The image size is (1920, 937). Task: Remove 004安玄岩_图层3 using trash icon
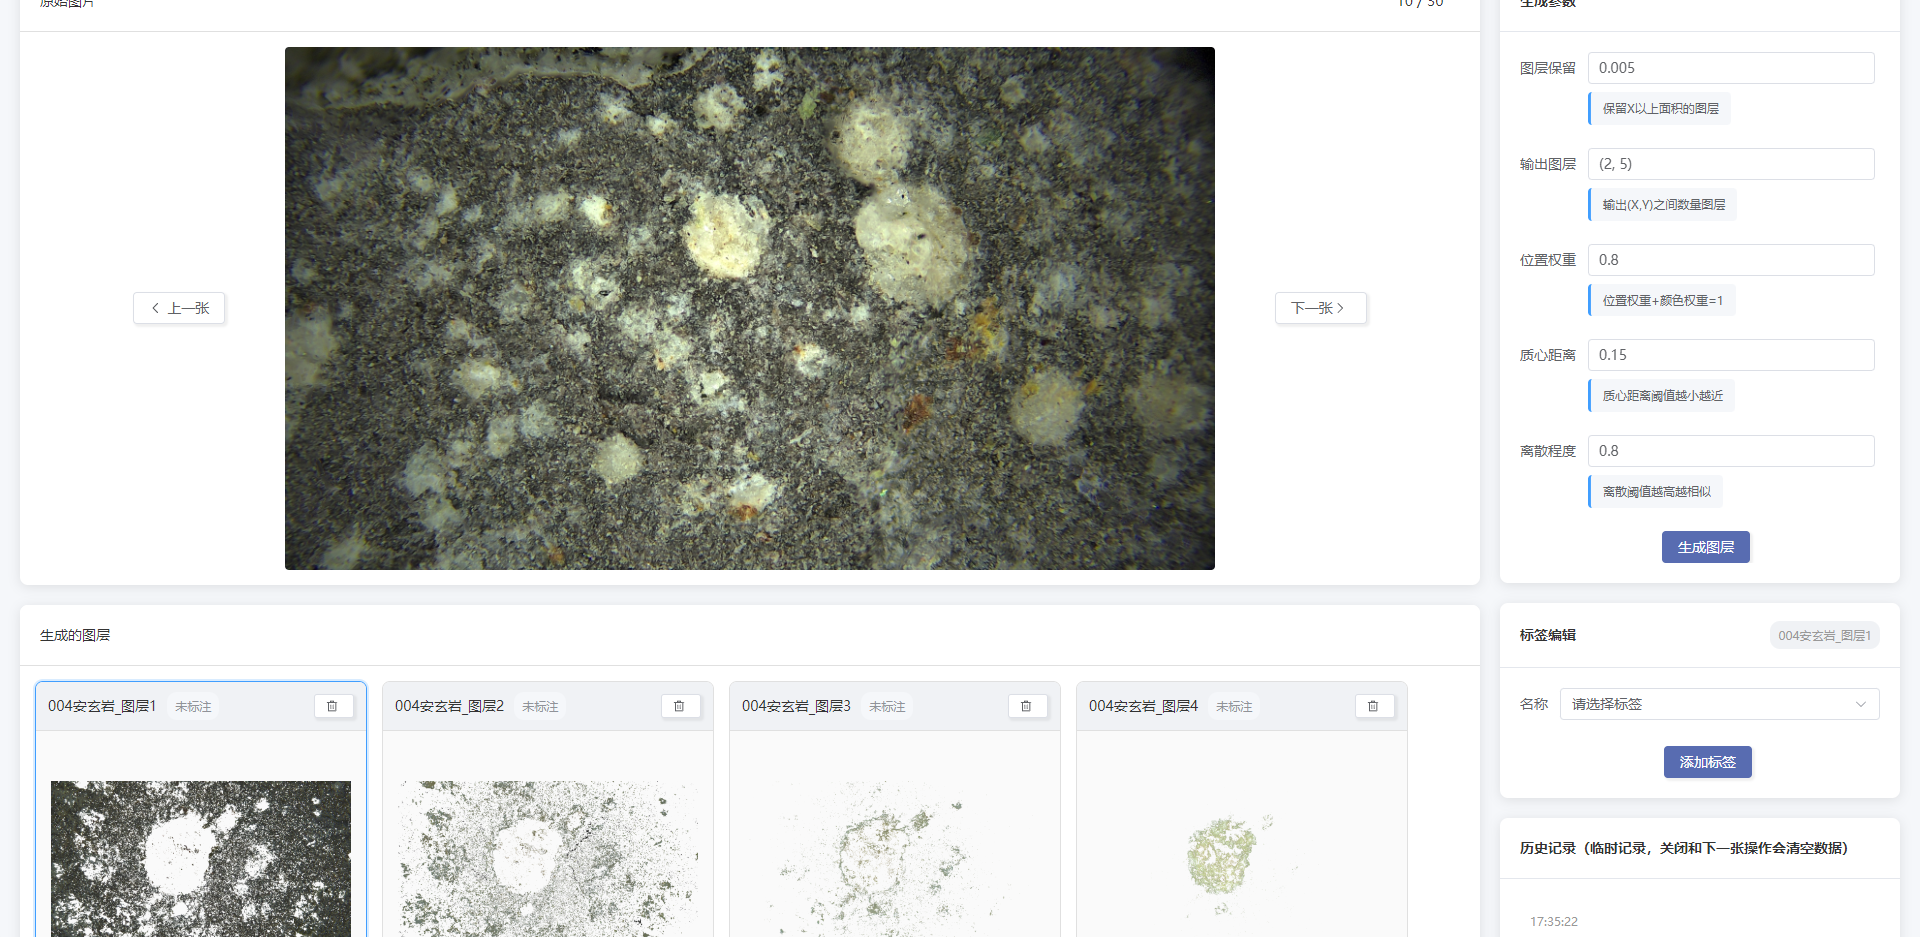[1027, 706]
